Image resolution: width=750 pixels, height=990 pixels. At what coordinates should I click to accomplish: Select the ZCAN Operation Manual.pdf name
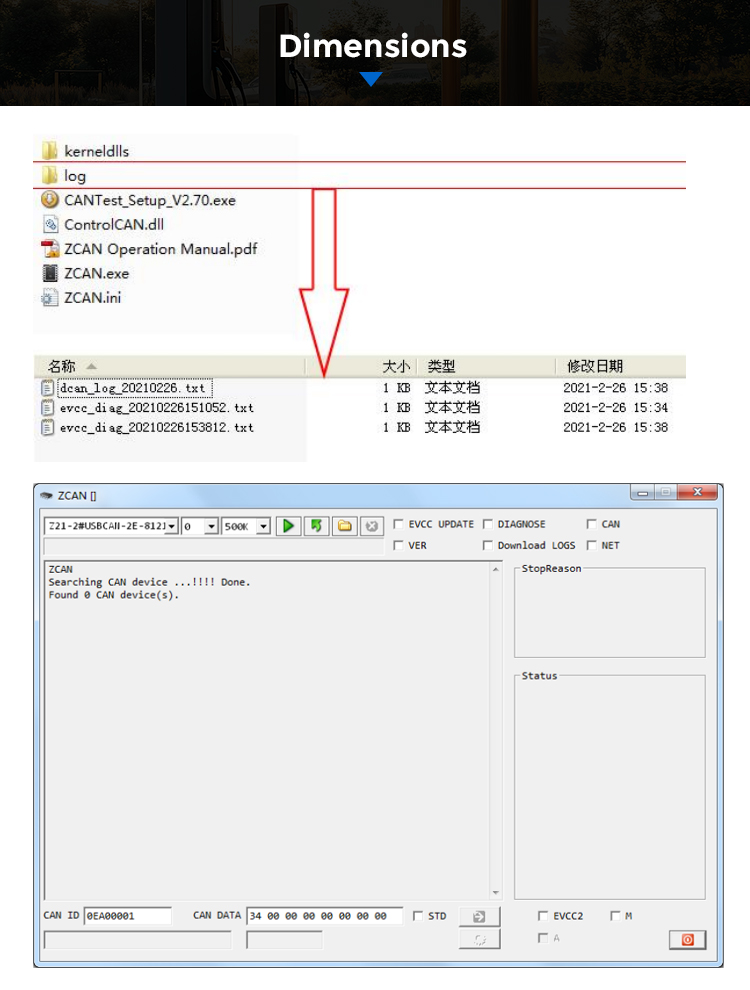click(161, 249)
